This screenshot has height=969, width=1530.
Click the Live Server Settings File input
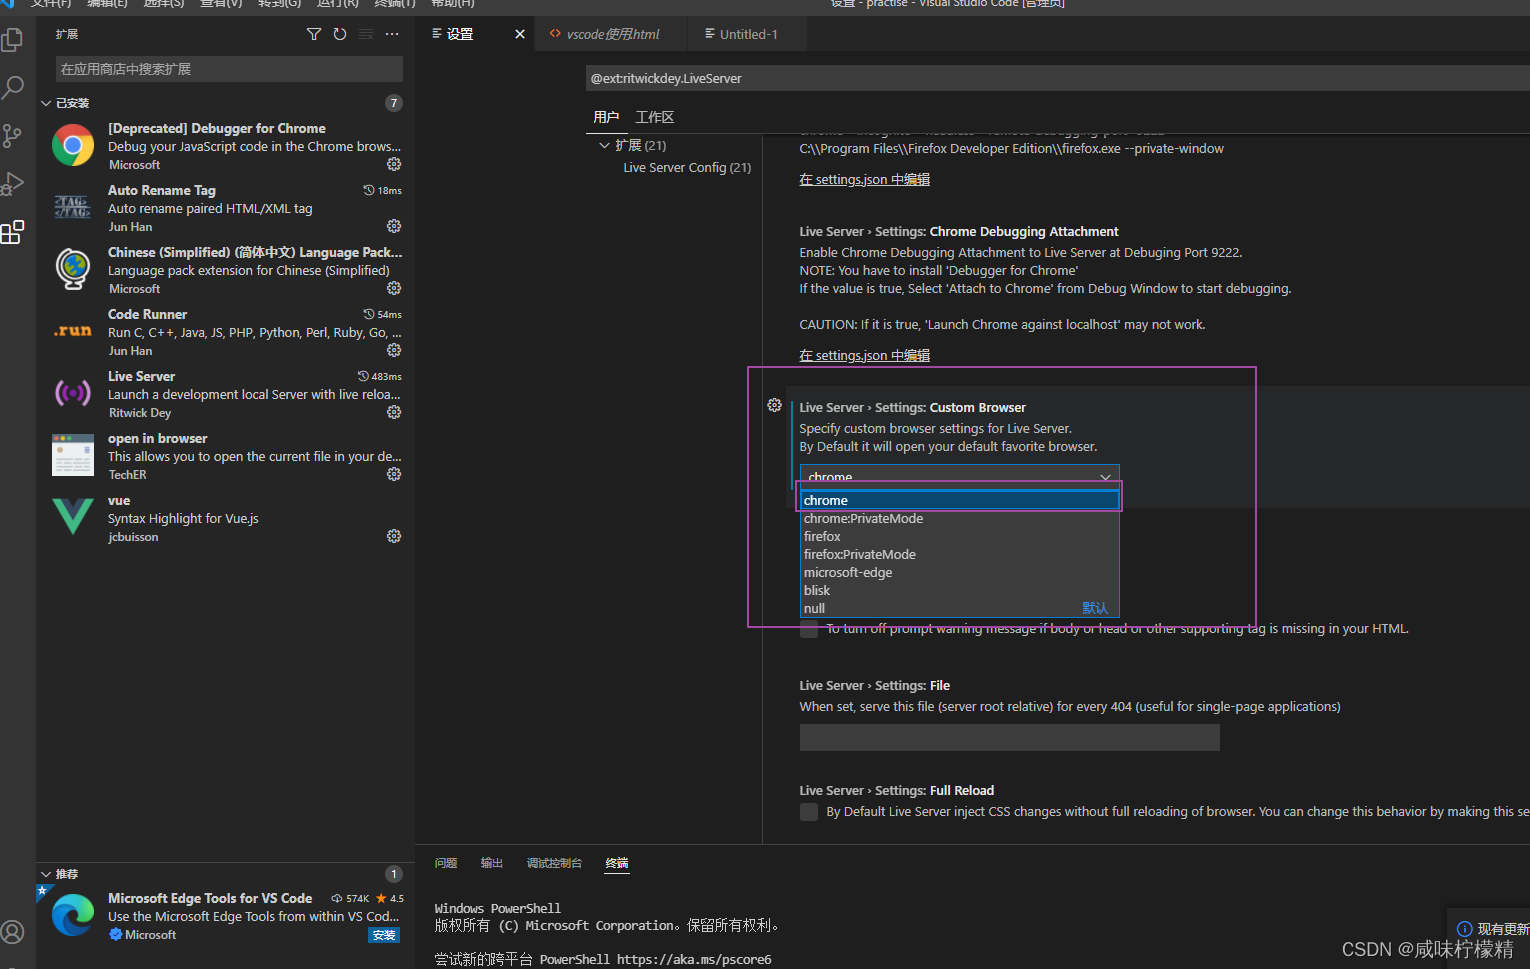1009,738
